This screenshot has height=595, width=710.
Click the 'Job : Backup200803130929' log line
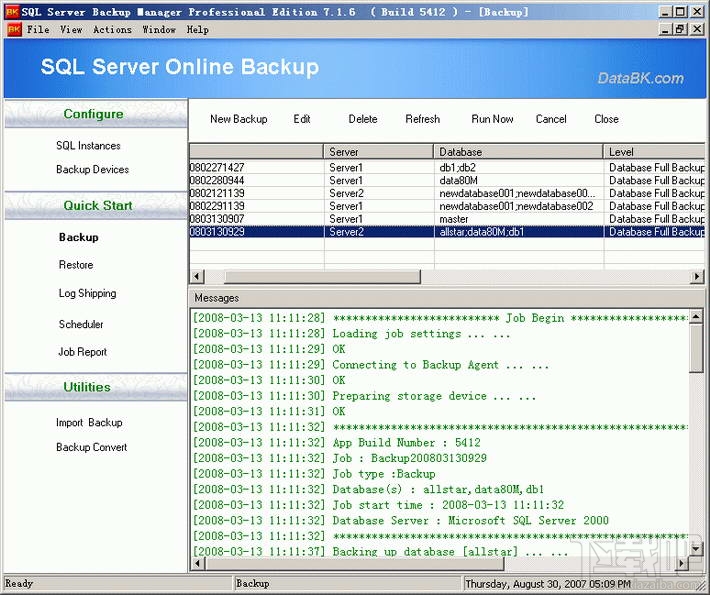click(x=340, y=458)
